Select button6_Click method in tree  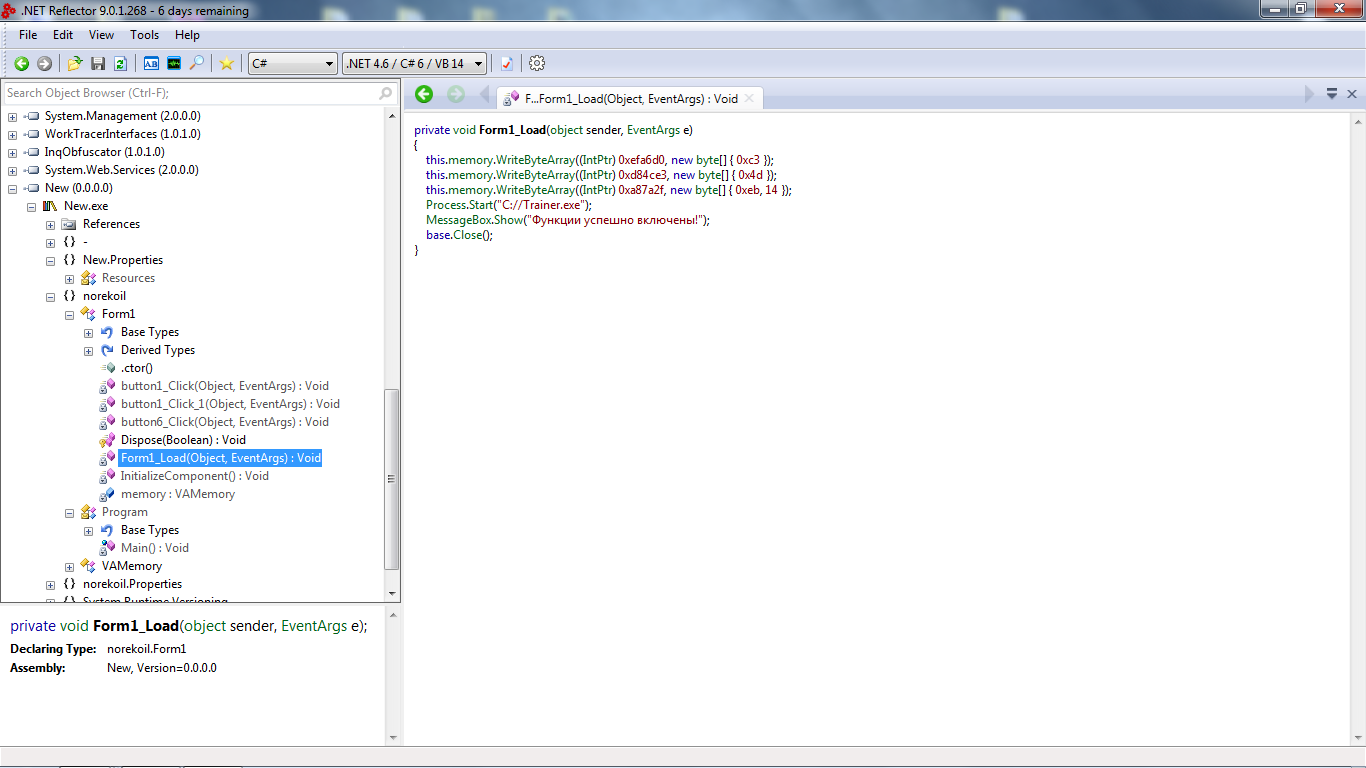pyautogui.click(x=224, y=422)
